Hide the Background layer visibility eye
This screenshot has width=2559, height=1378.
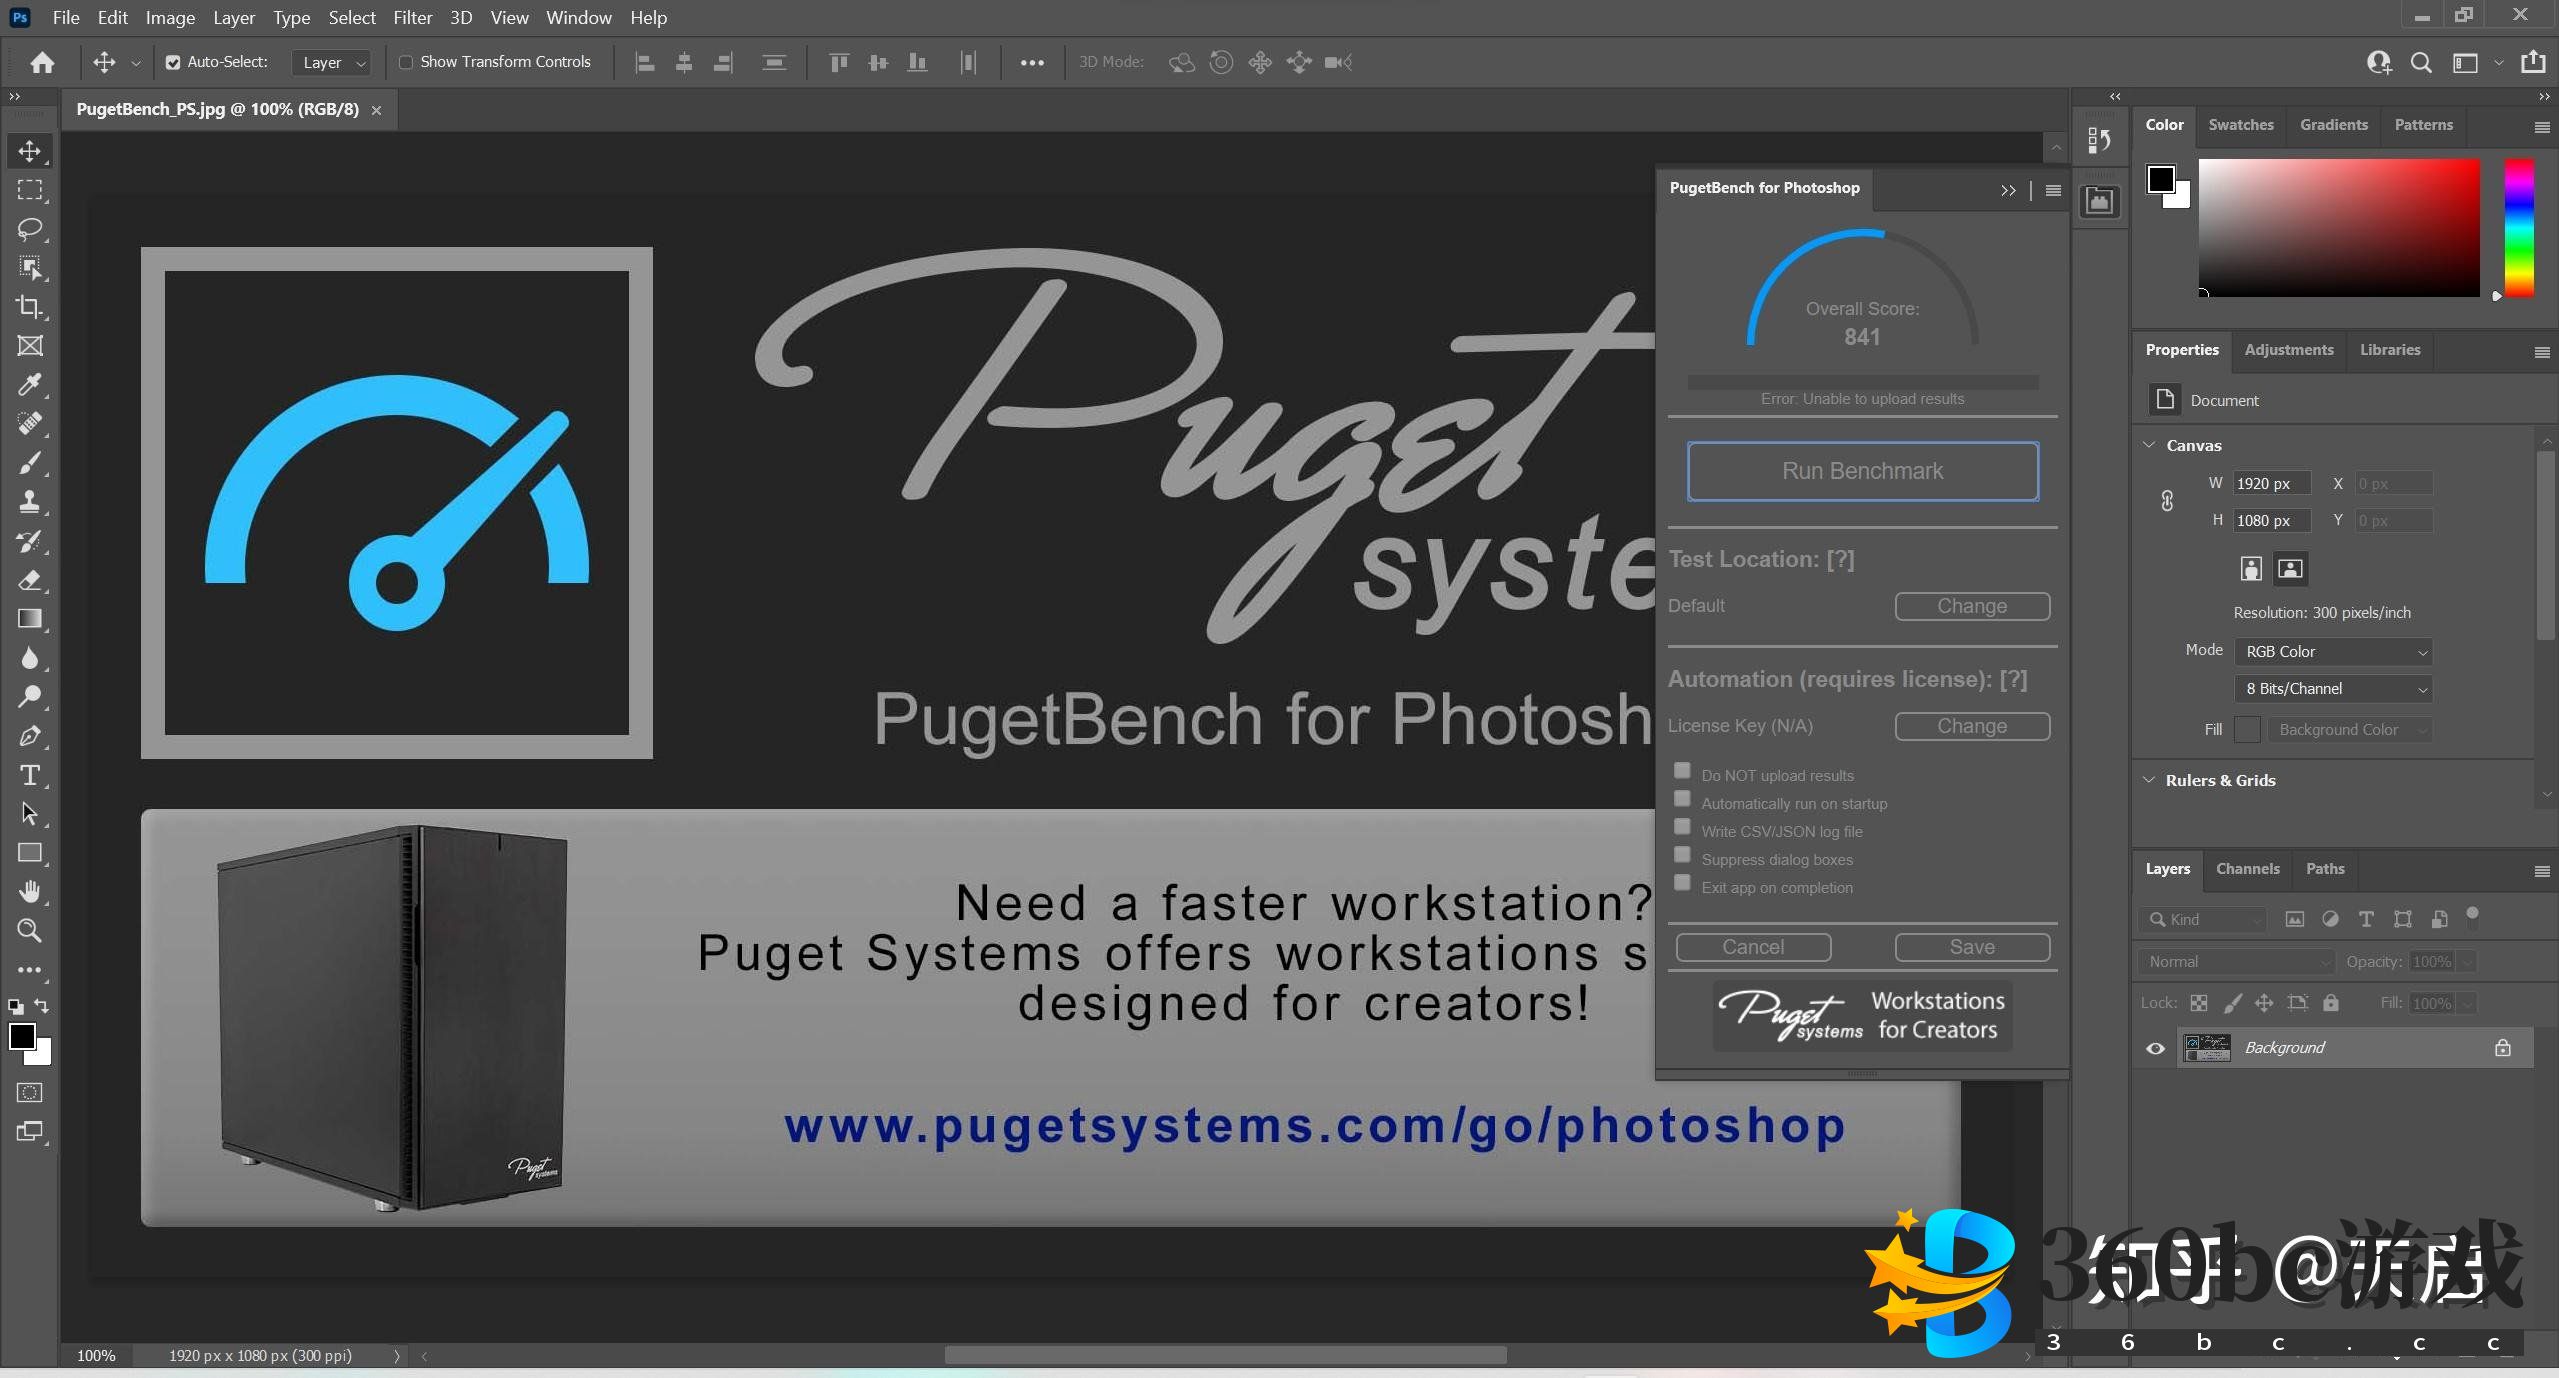coord(2155,1048)
